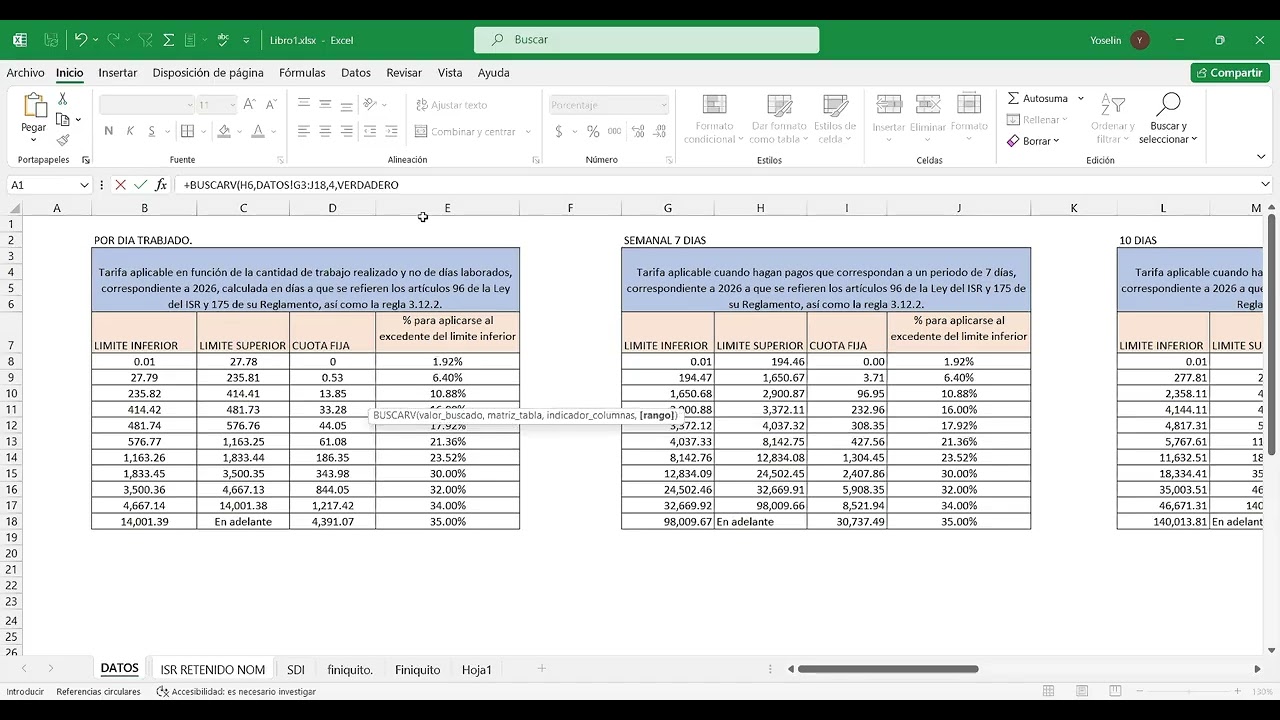Click the orientation text angle icon
This screenshot has height=720, width=1280.
[x=369, y=104]
